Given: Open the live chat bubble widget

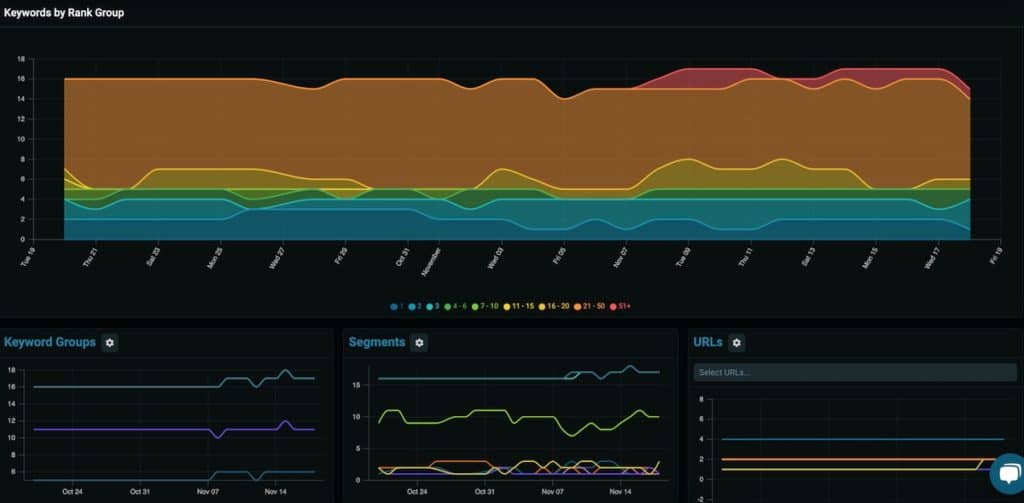Looking at the screenshot, I should click(x=1009, y=474).
